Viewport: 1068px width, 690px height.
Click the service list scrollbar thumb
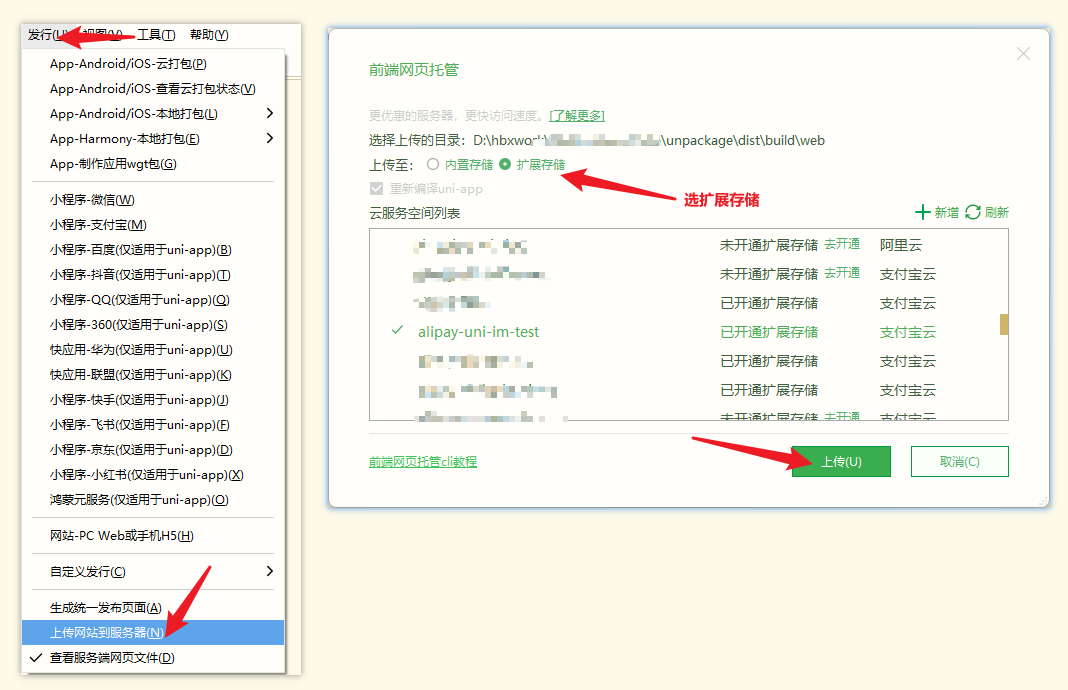(x=1004, y=324)
